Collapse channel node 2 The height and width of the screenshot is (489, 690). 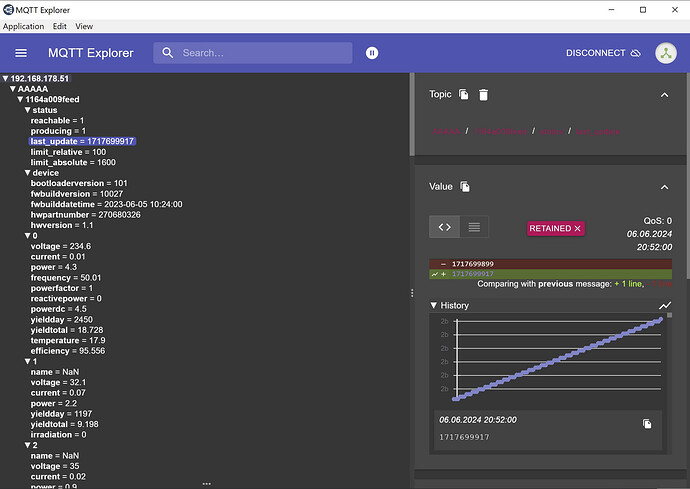point(27,445)
